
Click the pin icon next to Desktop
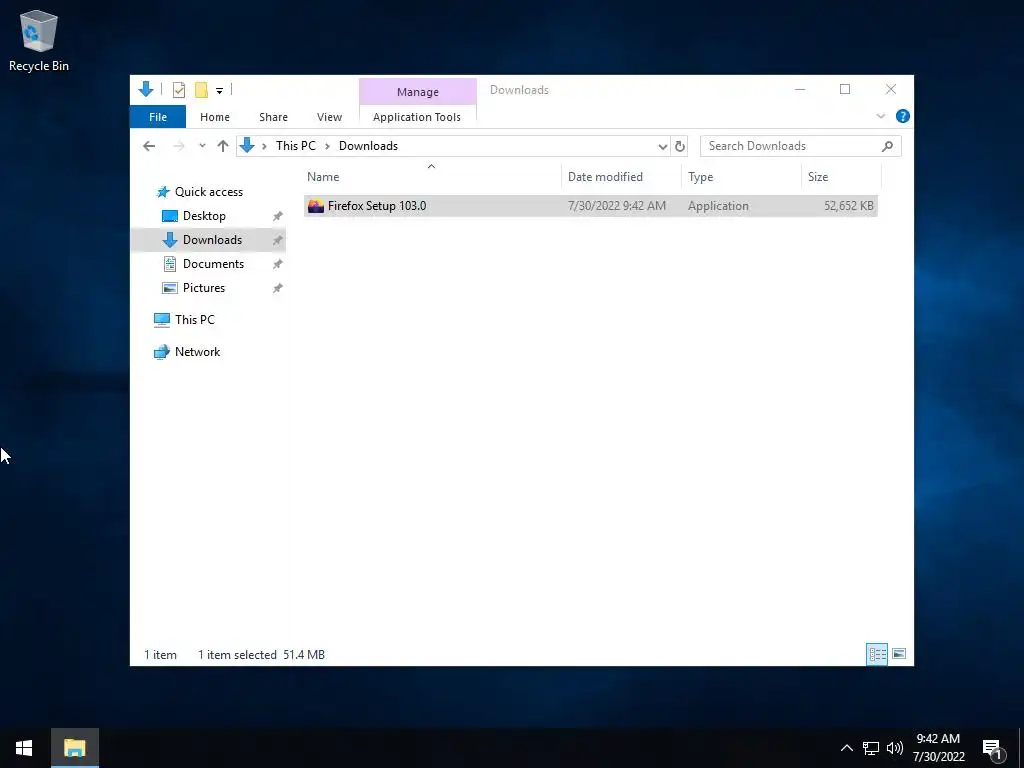pyautogui.click(x=278, y=216)
